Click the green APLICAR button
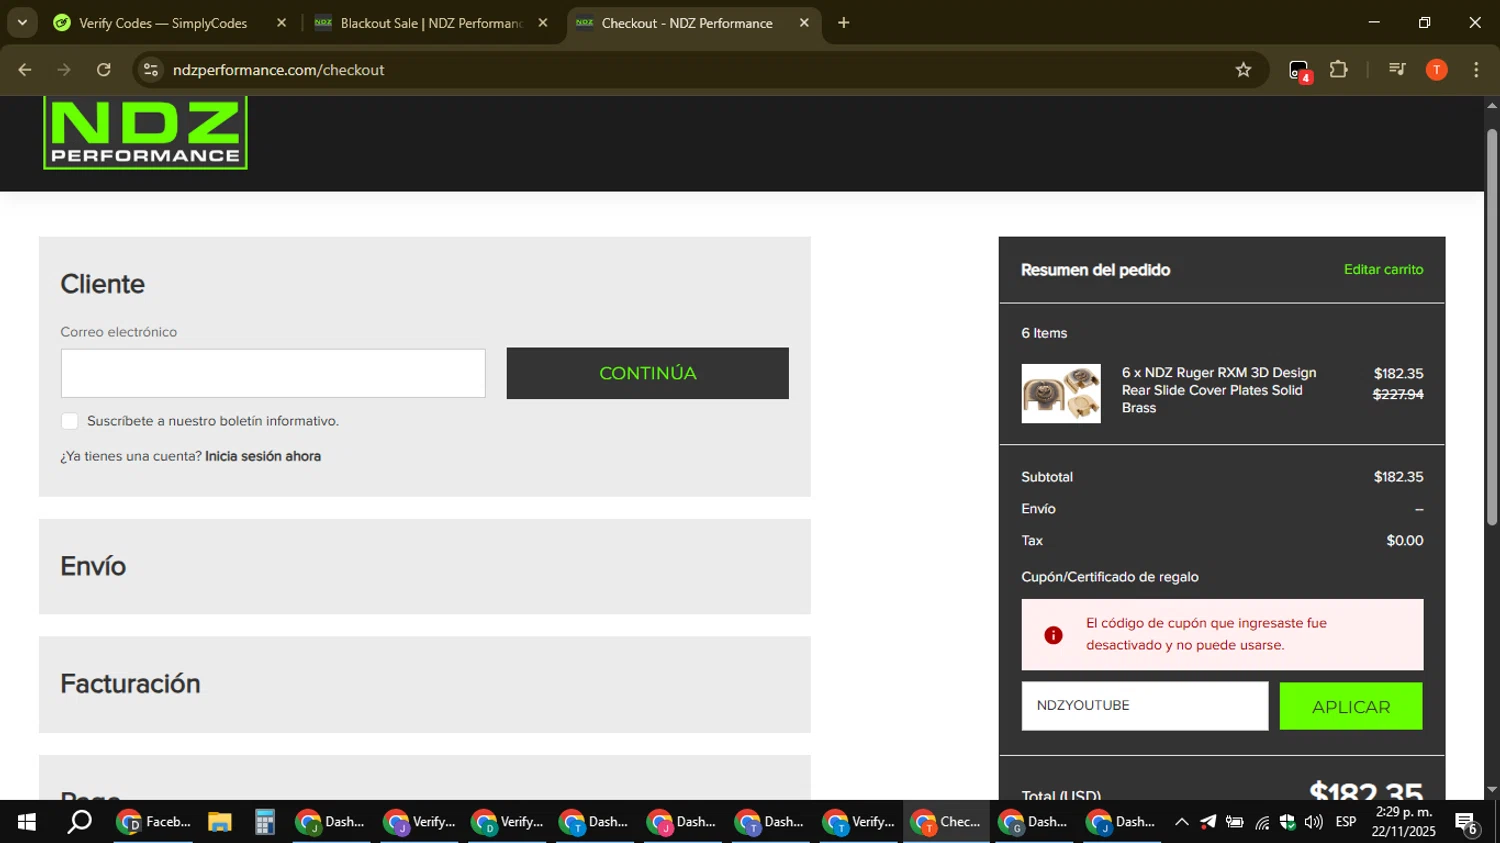The image size is (1500, 843). tap(1351, 706)
